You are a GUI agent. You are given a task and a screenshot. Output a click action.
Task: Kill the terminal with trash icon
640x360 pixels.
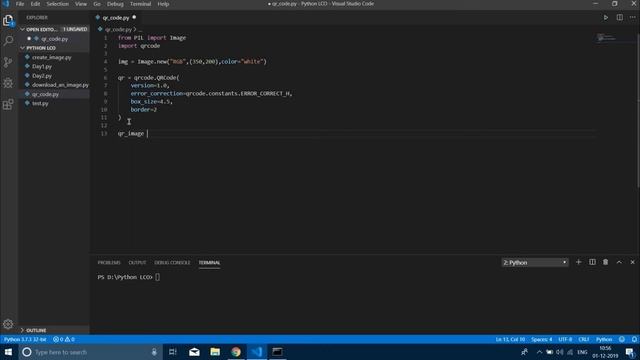pyautogui.click(x=606, y=262)
